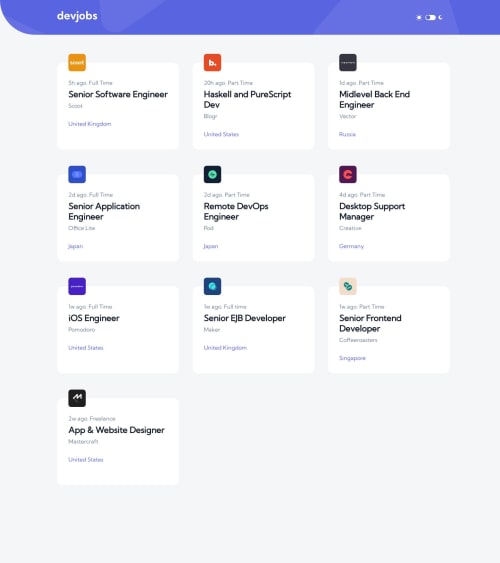This screenshot has width=500, height=563.
Task: Toggle the dark mode switch
Action: pos(430,17)
